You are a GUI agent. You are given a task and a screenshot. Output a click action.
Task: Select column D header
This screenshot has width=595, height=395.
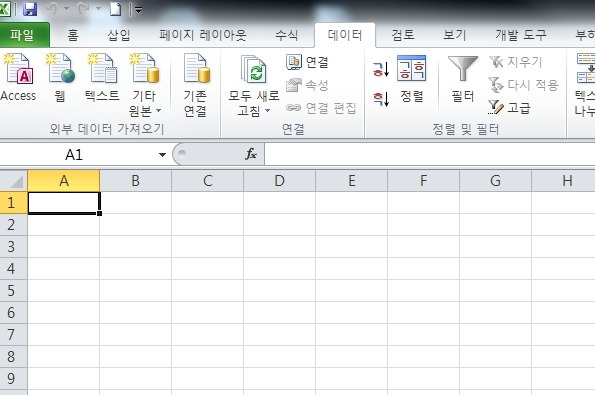pos(280,181)
